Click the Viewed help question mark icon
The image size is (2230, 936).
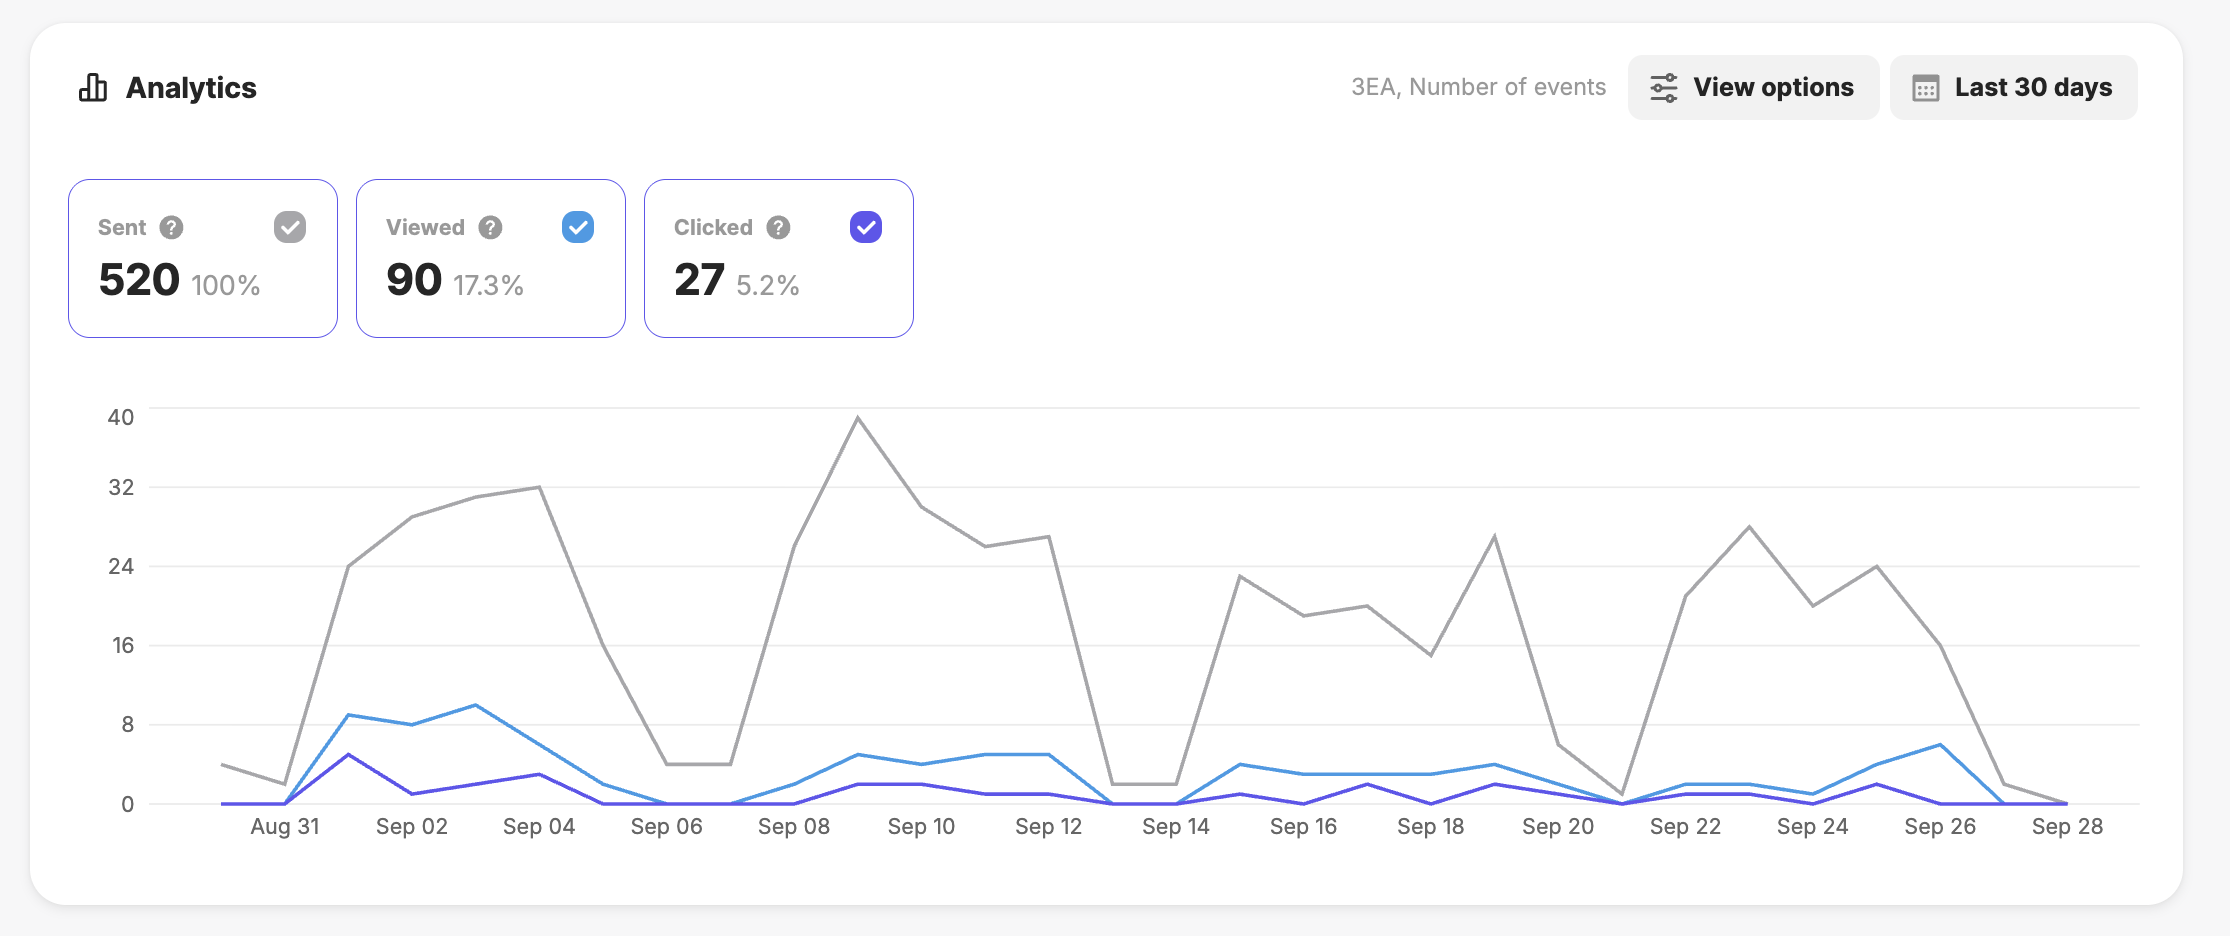point(490,227)
